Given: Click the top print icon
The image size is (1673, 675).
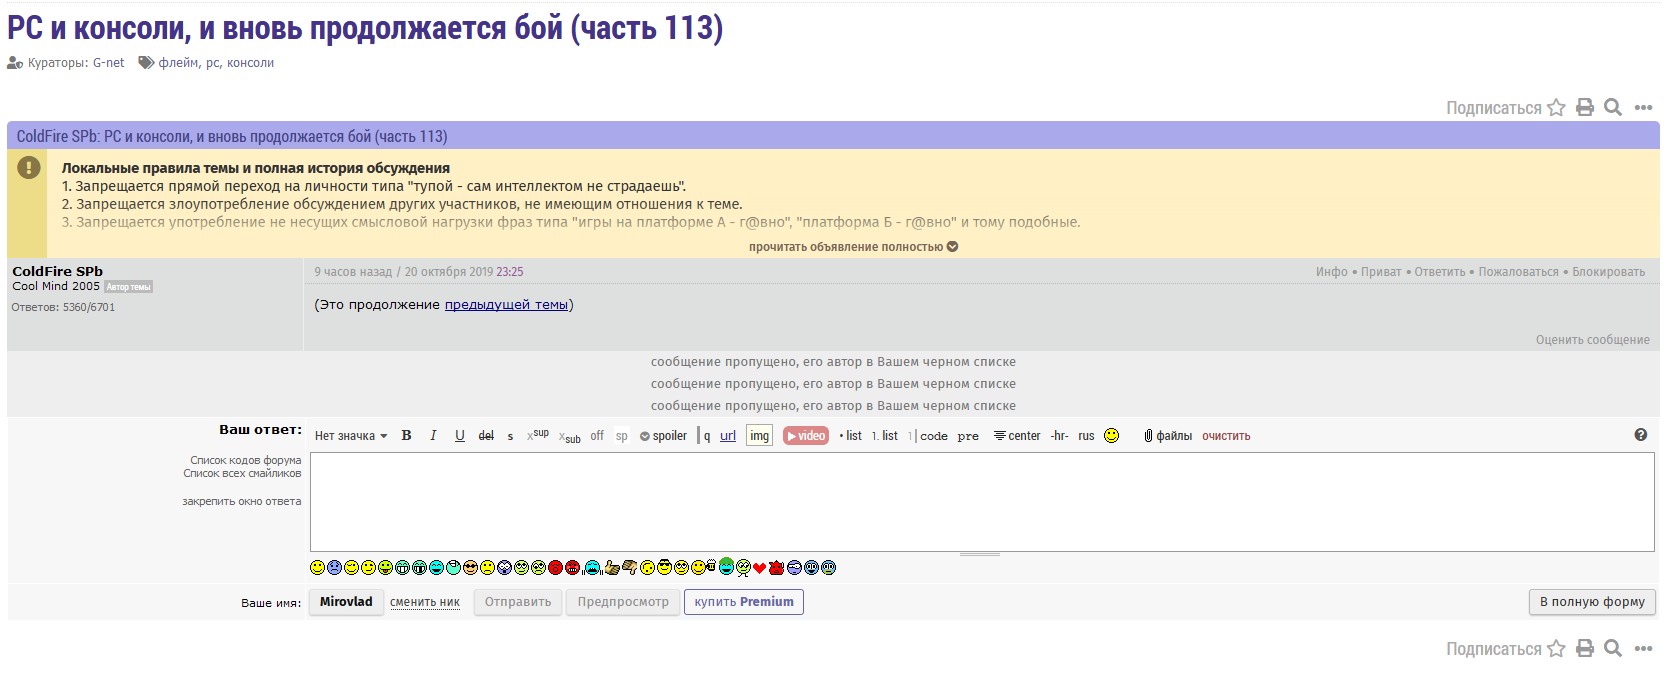Looking at the screenshot, I should point(1585,108).
